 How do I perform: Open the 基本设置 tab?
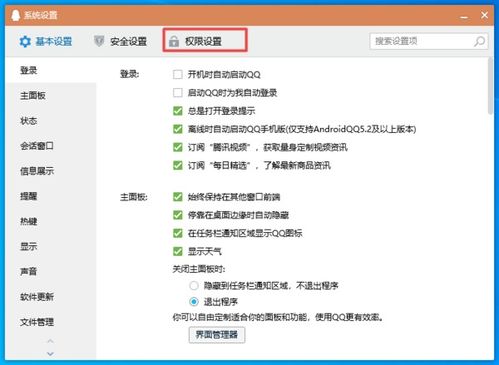point(46,42)
